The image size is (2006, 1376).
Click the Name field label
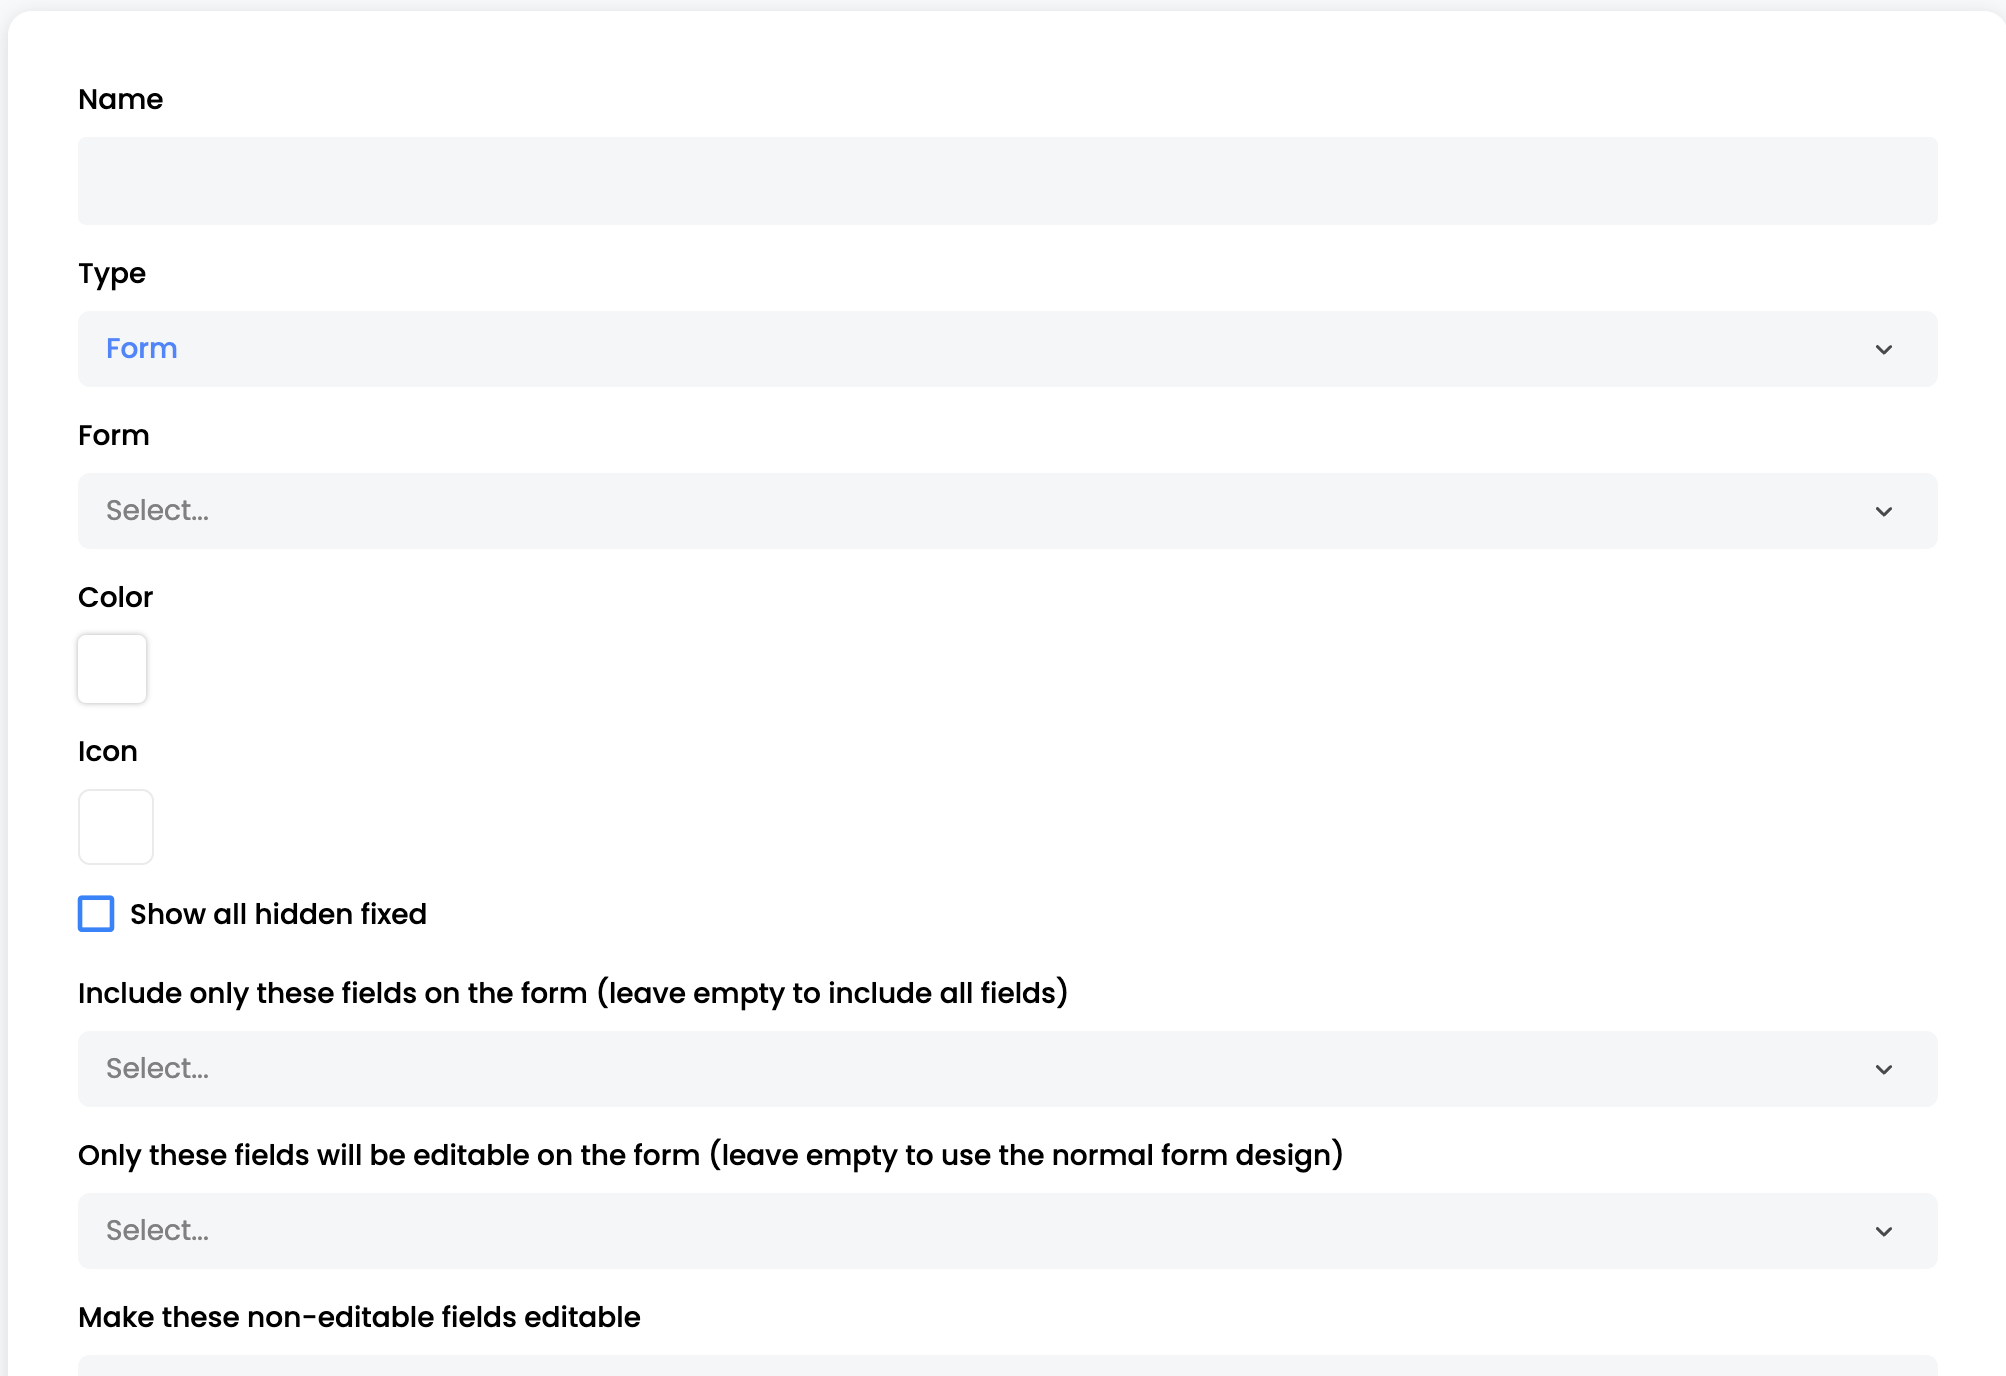tap(120, 99)
